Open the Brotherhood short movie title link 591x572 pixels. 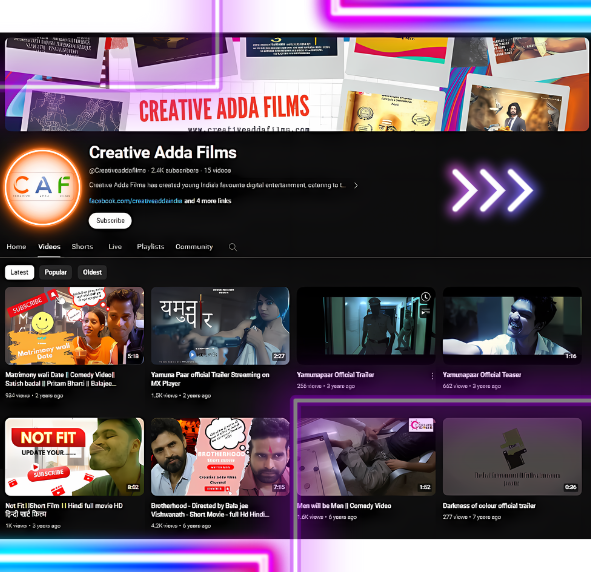point(210,510)
